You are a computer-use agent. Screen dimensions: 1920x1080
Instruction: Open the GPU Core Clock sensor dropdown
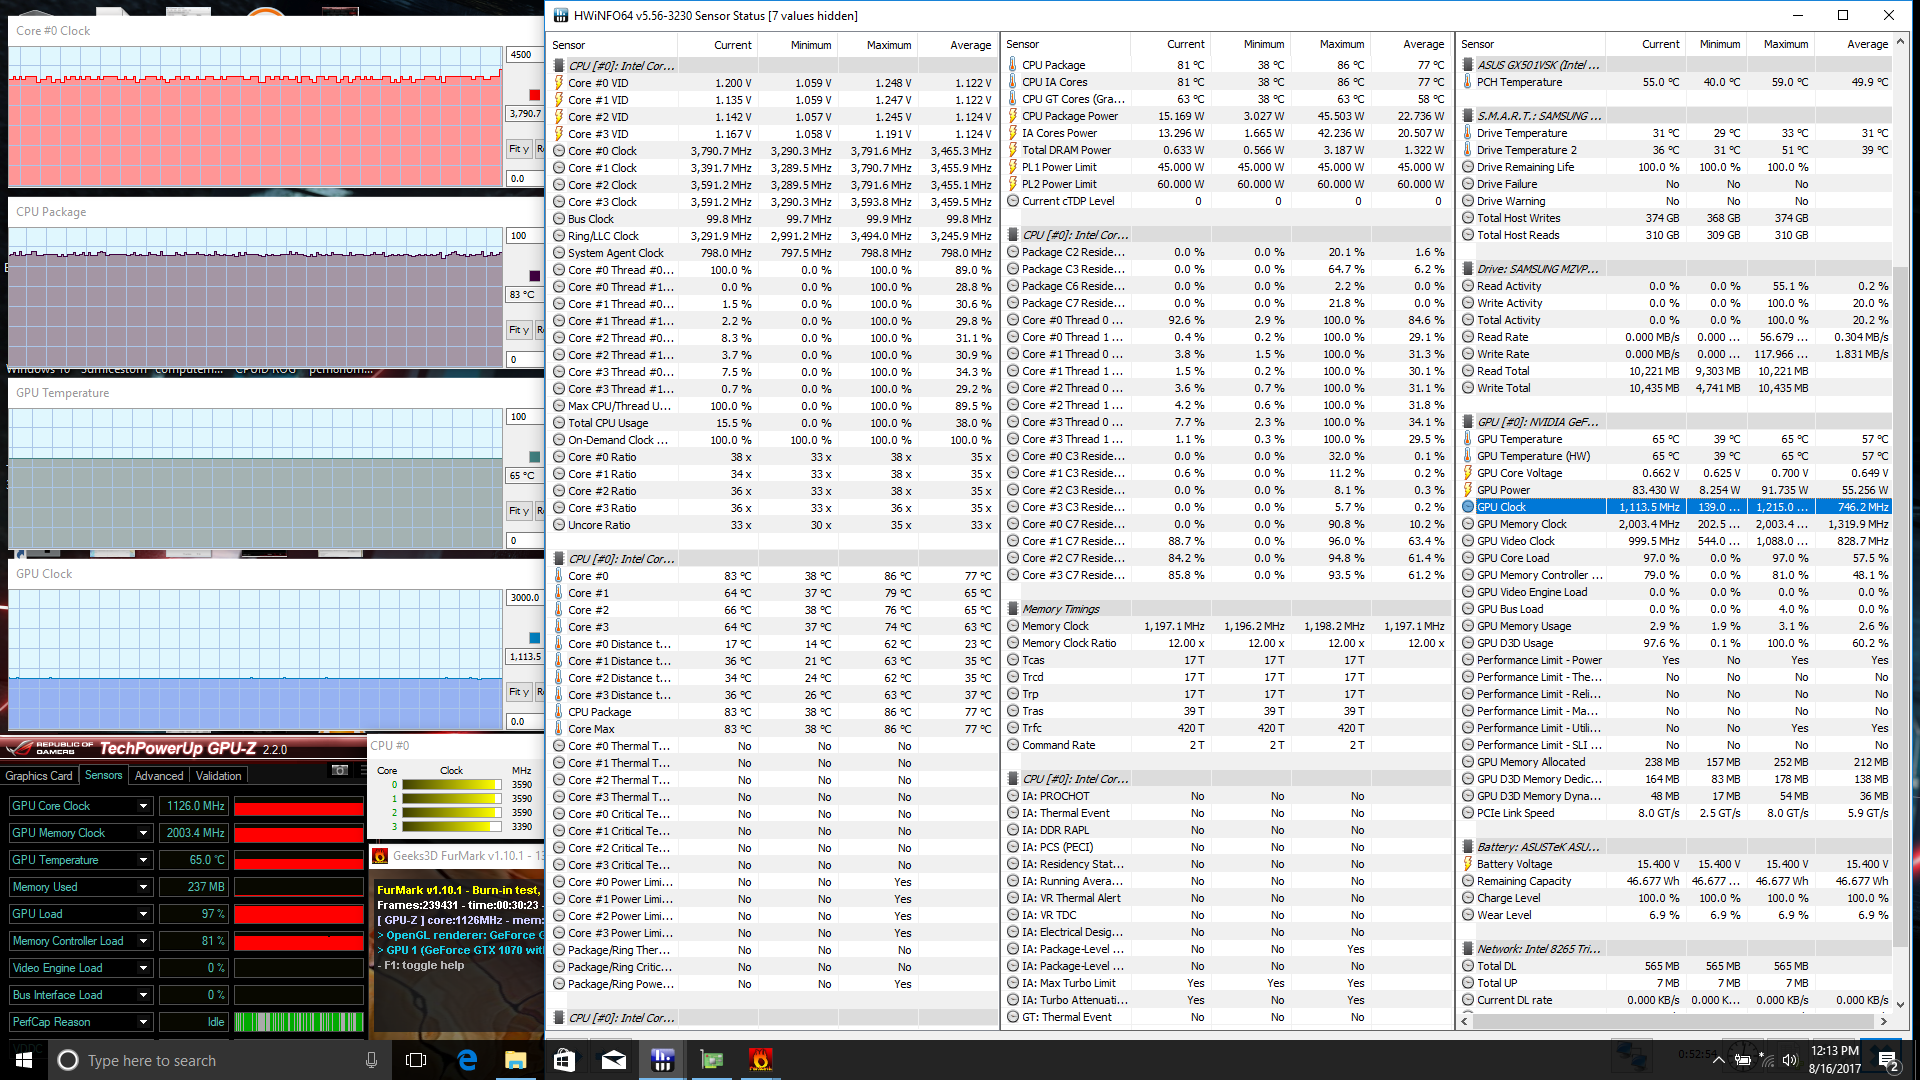pyautogui.click(x=143, y=806)
